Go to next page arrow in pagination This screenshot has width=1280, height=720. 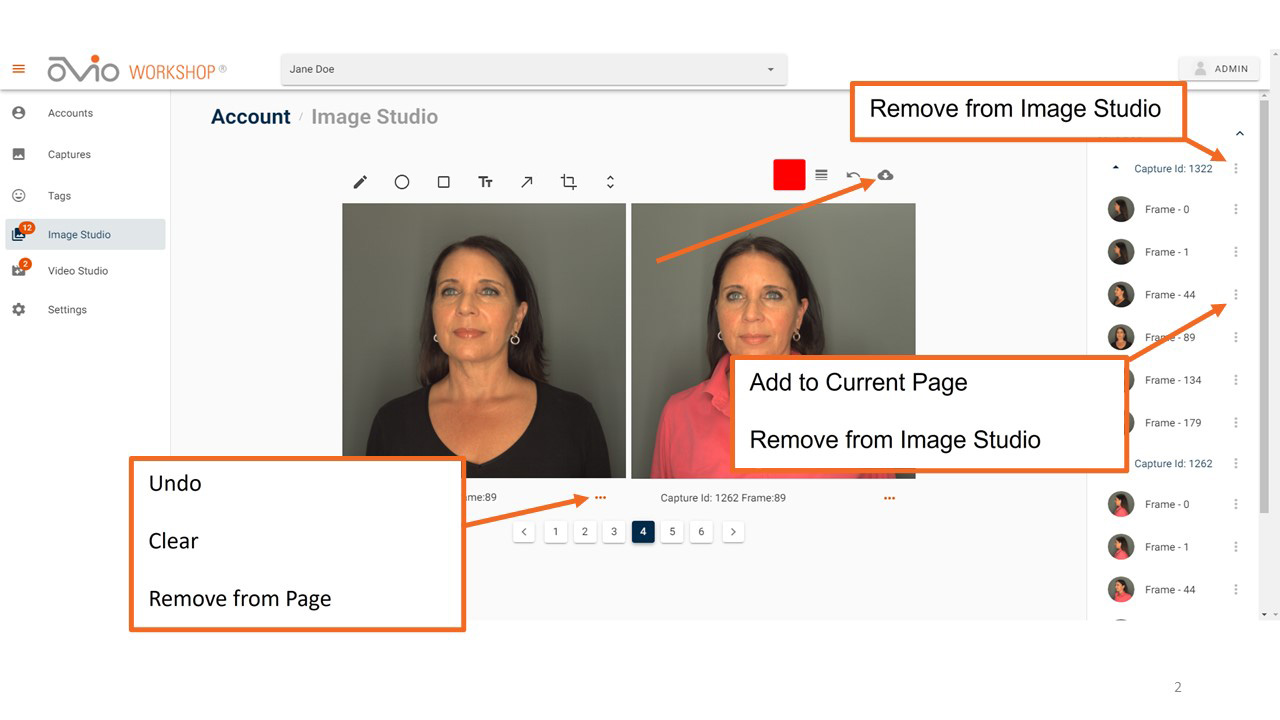pyautogui.click(x=733, y=532)
